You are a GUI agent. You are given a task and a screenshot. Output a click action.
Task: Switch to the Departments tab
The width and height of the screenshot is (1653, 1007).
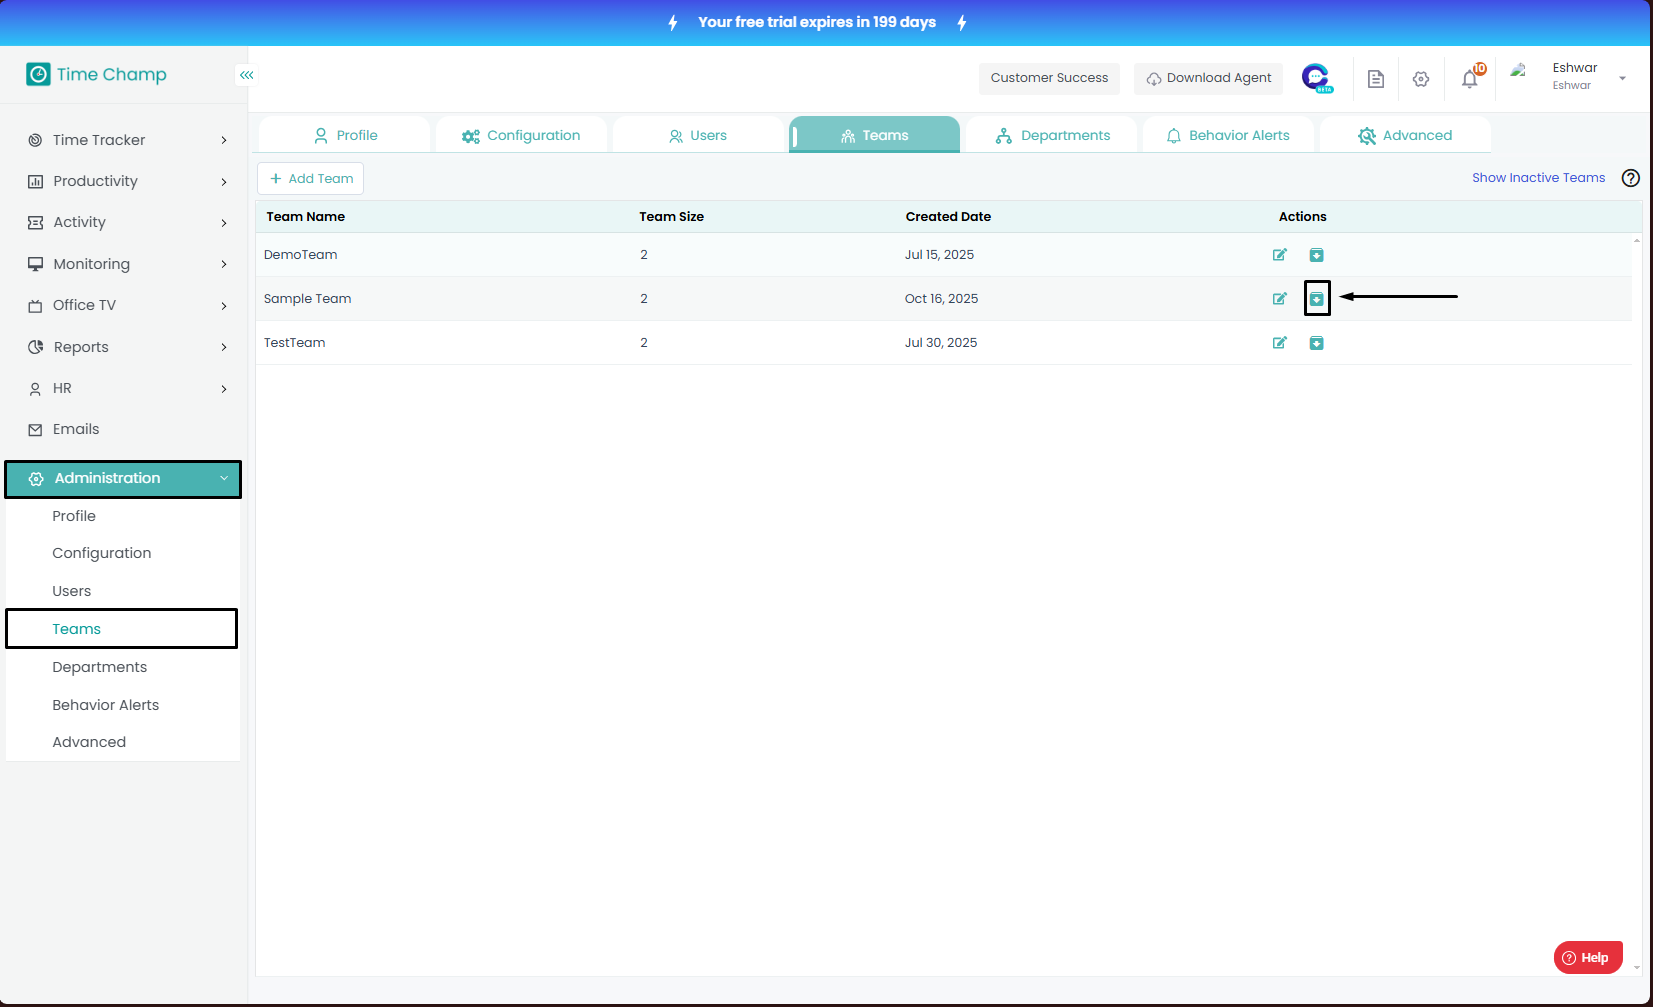click(x=1053, y=135)
